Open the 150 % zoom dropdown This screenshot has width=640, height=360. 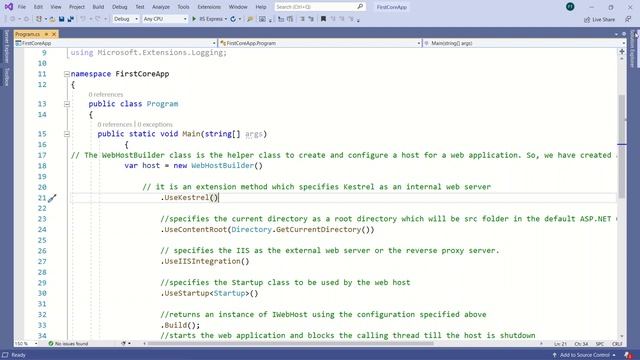(27, 344)
